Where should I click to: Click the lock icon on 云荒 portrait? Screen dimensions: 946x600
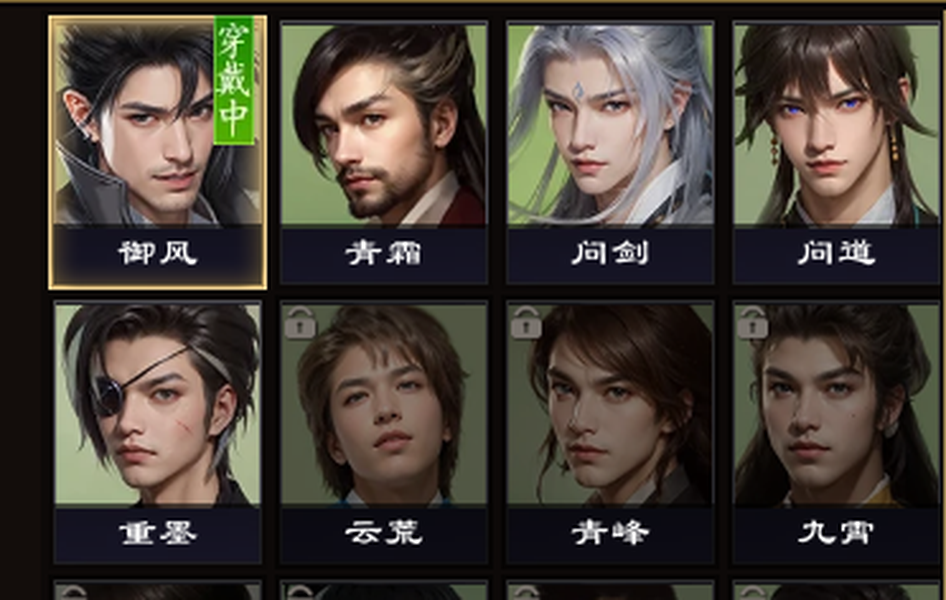point(300,322)
